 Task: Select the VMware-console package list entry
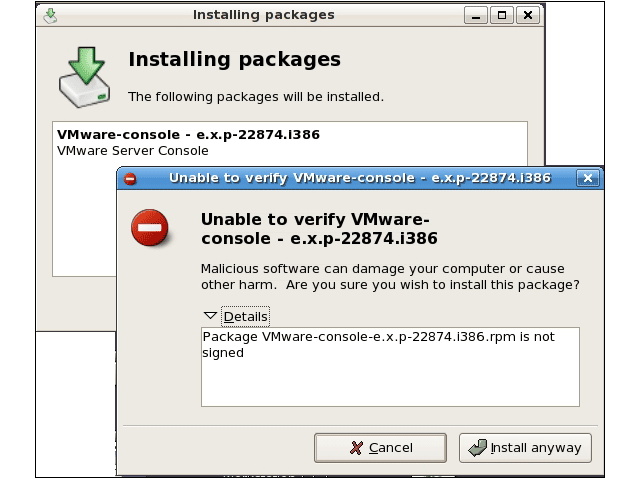click(x=188, y=142)
